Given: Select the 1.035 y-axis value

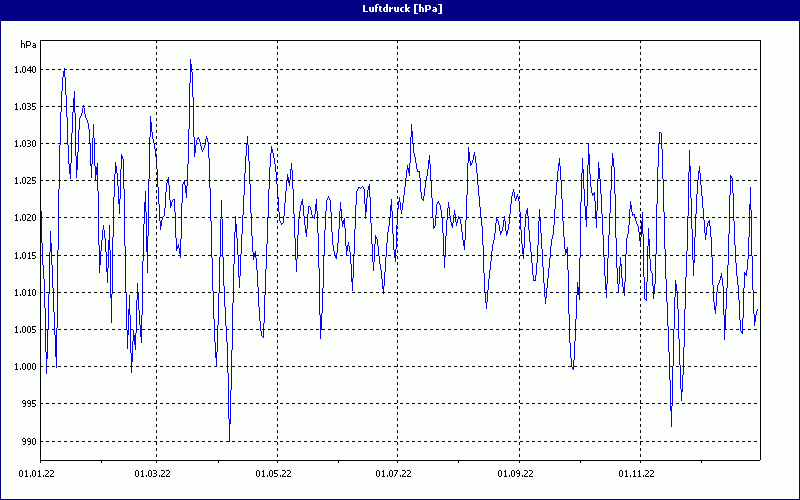Looking at the screenshot, I should [x=26, y=107].
